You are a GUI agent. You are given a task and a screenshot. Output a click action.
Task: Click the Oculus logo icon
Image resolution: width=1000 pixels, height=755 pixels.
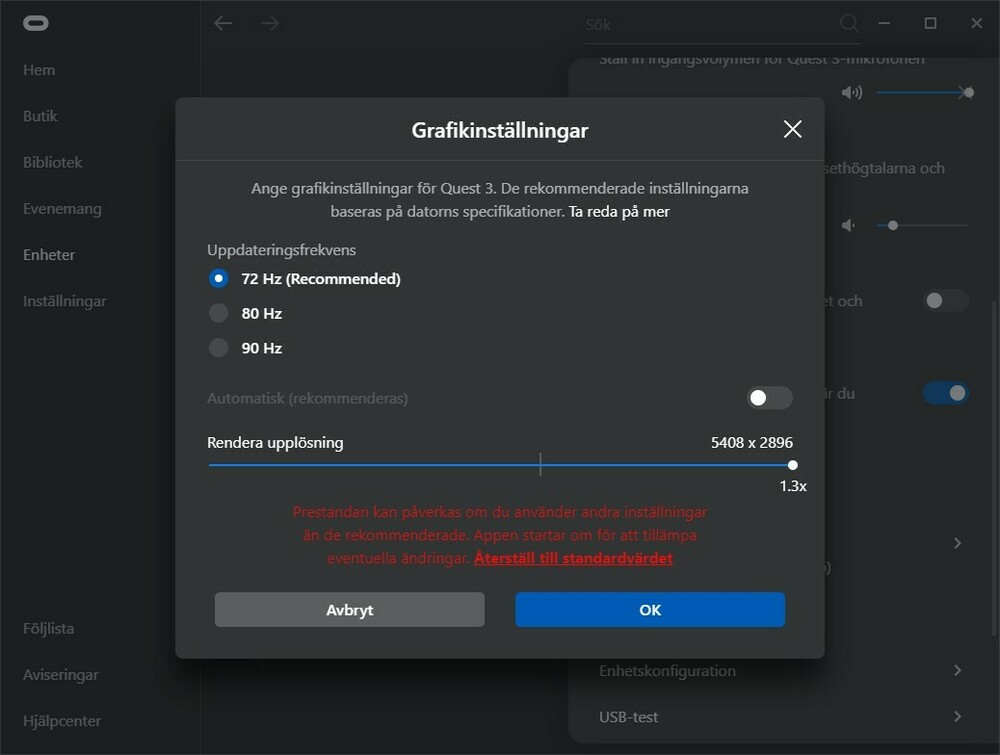(36, 24)
